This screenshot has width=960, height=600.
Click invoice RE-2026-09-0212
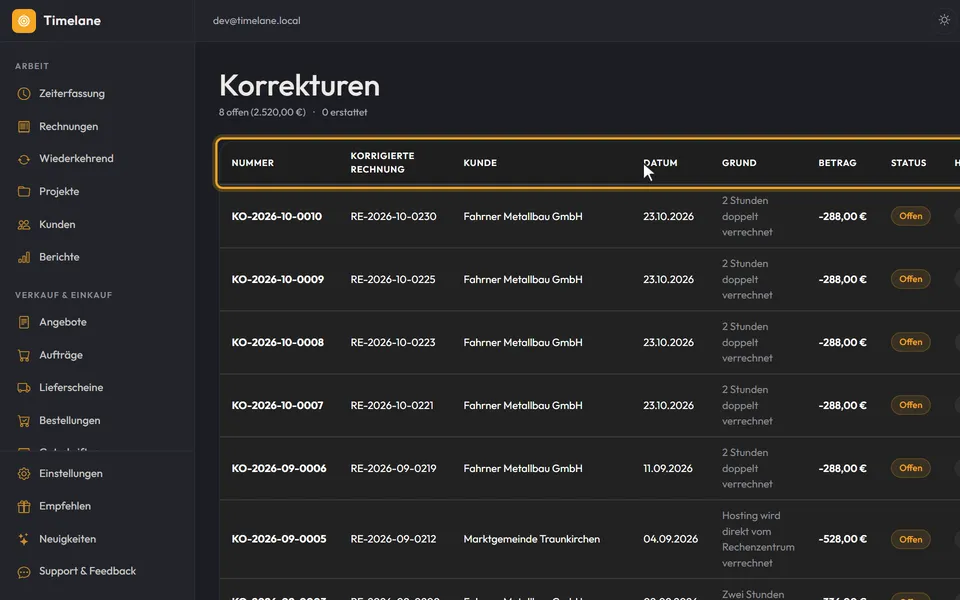(x=393, y=539)
